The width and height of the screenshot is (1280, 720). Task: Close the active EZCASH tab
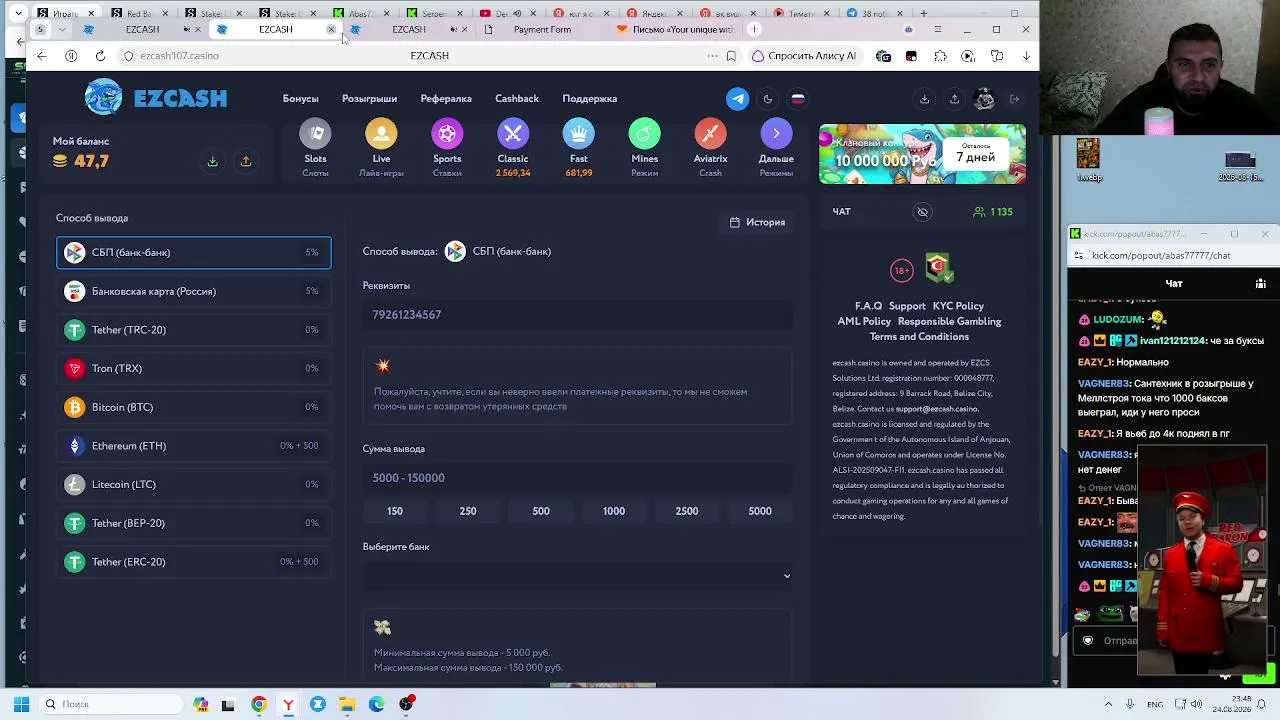pos(331,29)
